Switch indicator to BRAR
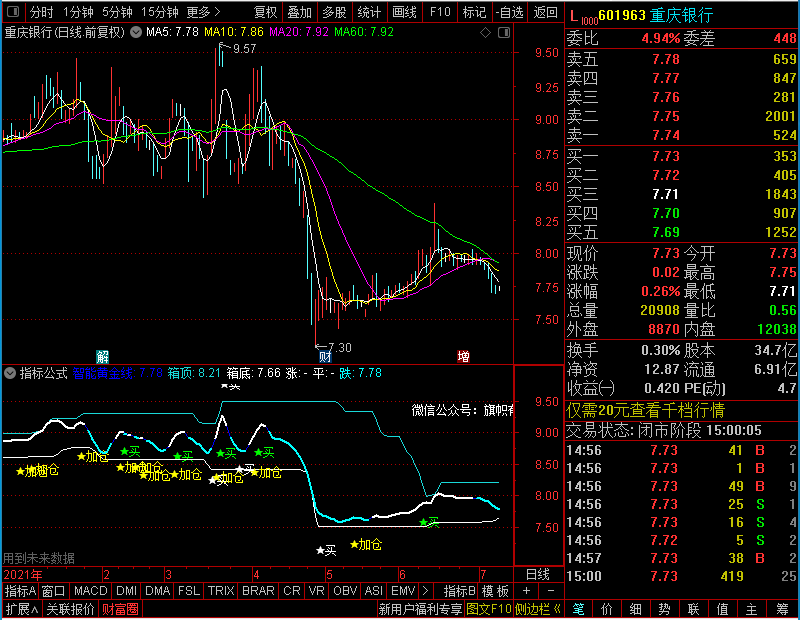 point(258,591)
